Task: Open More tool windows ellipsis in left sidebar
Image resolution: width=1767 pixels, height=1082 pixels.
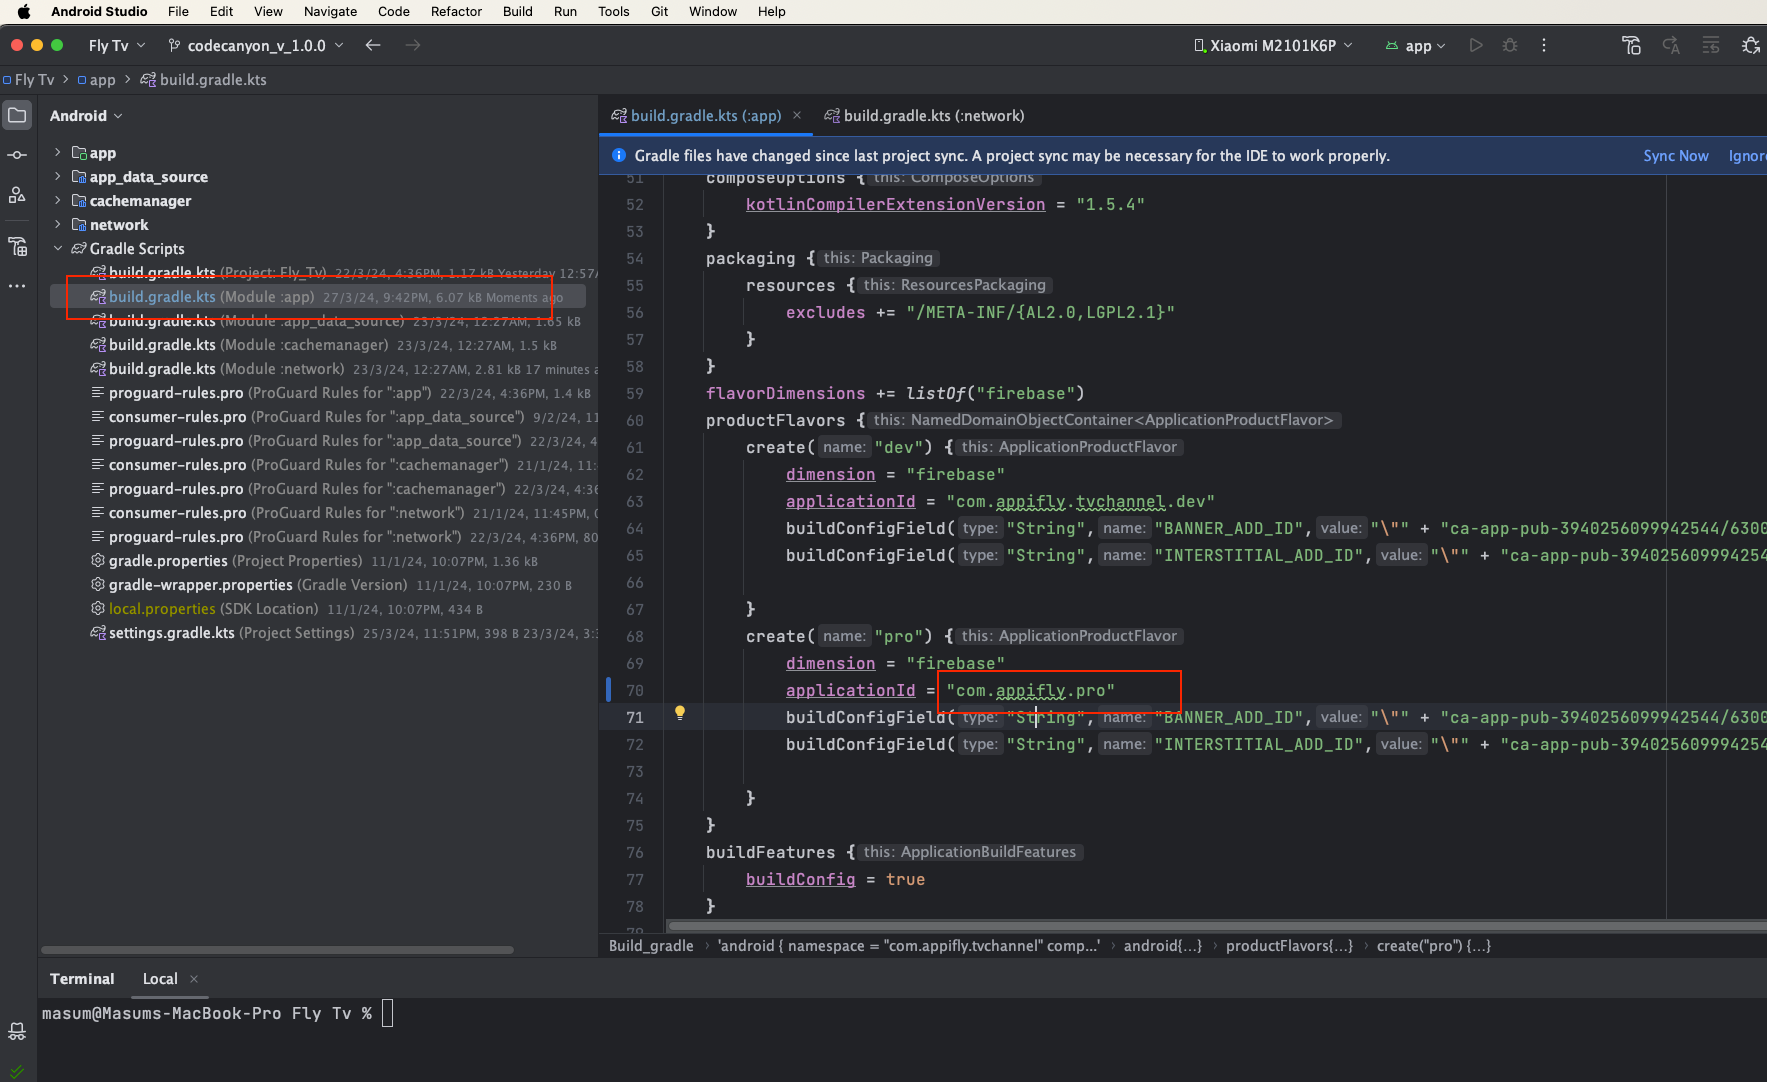Action: [17, 286]
